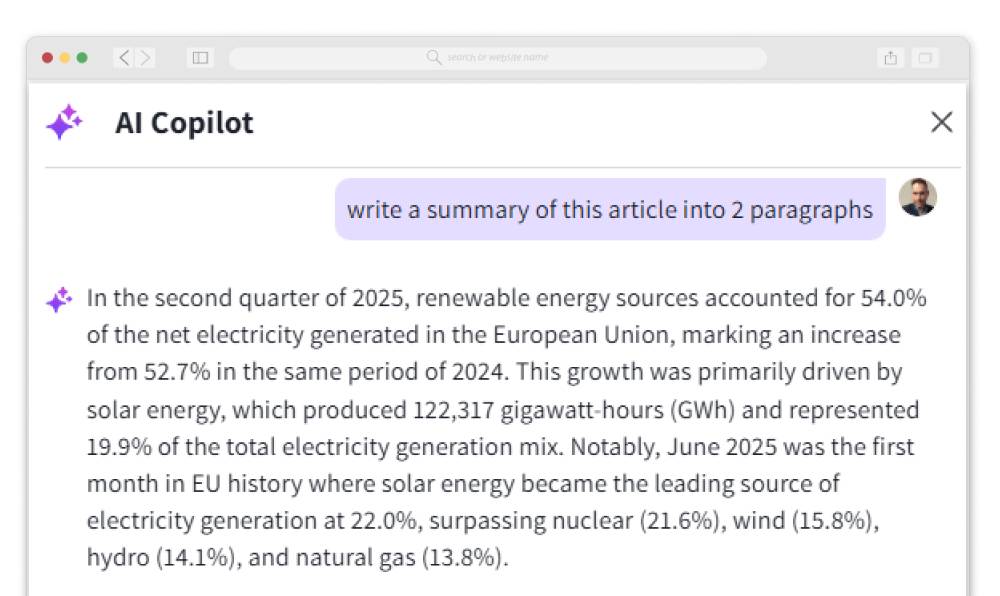Click the small sparkle icon beside the response
The height and width of the screenshot is (596, 1000).
(59, 299)
